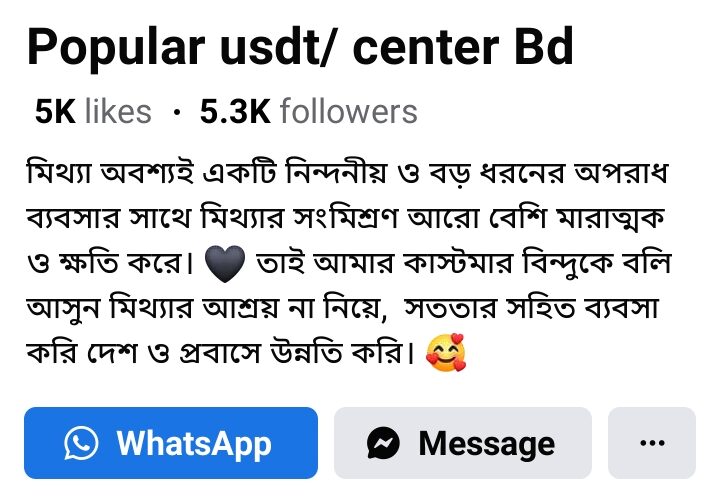Click the WhatsApp logo icon

81,443
